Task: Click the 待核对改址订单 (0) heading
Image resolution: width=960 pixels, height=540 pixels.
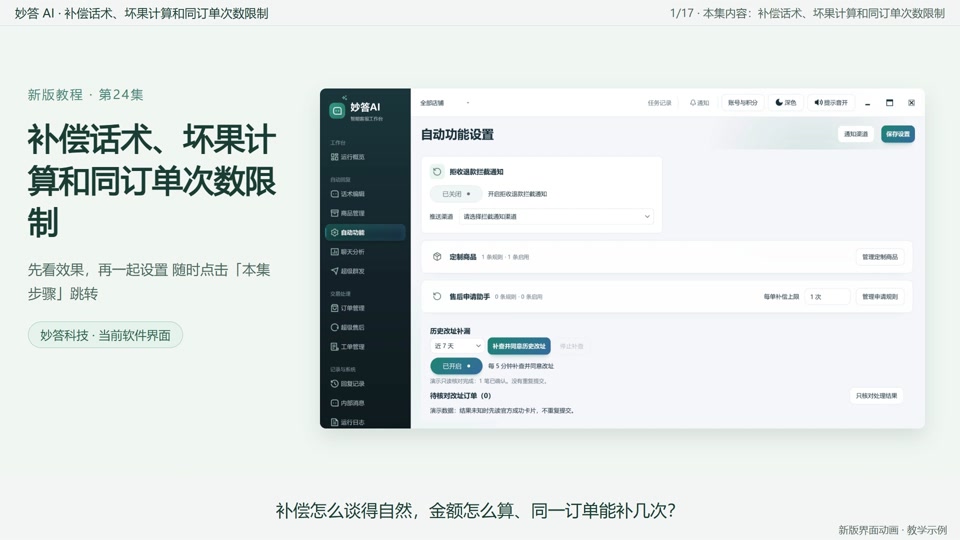Action: click(460, 396)
